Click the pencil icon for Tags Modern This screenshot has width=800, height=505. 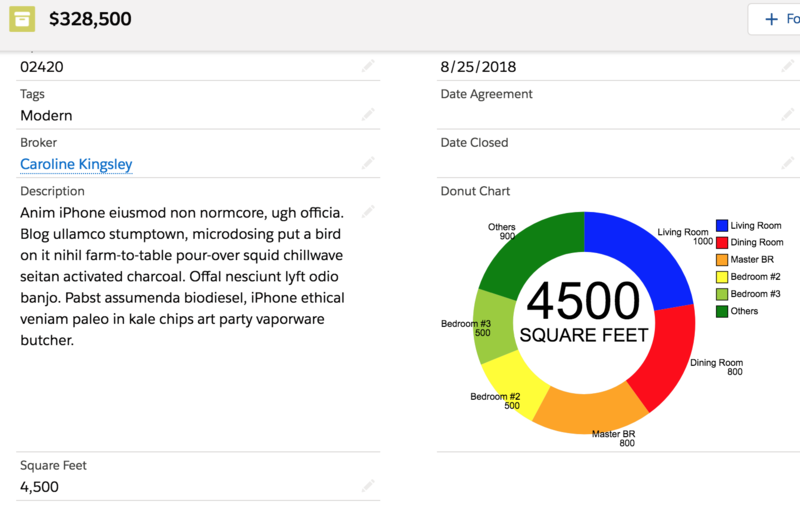click(x=368, y=115)
